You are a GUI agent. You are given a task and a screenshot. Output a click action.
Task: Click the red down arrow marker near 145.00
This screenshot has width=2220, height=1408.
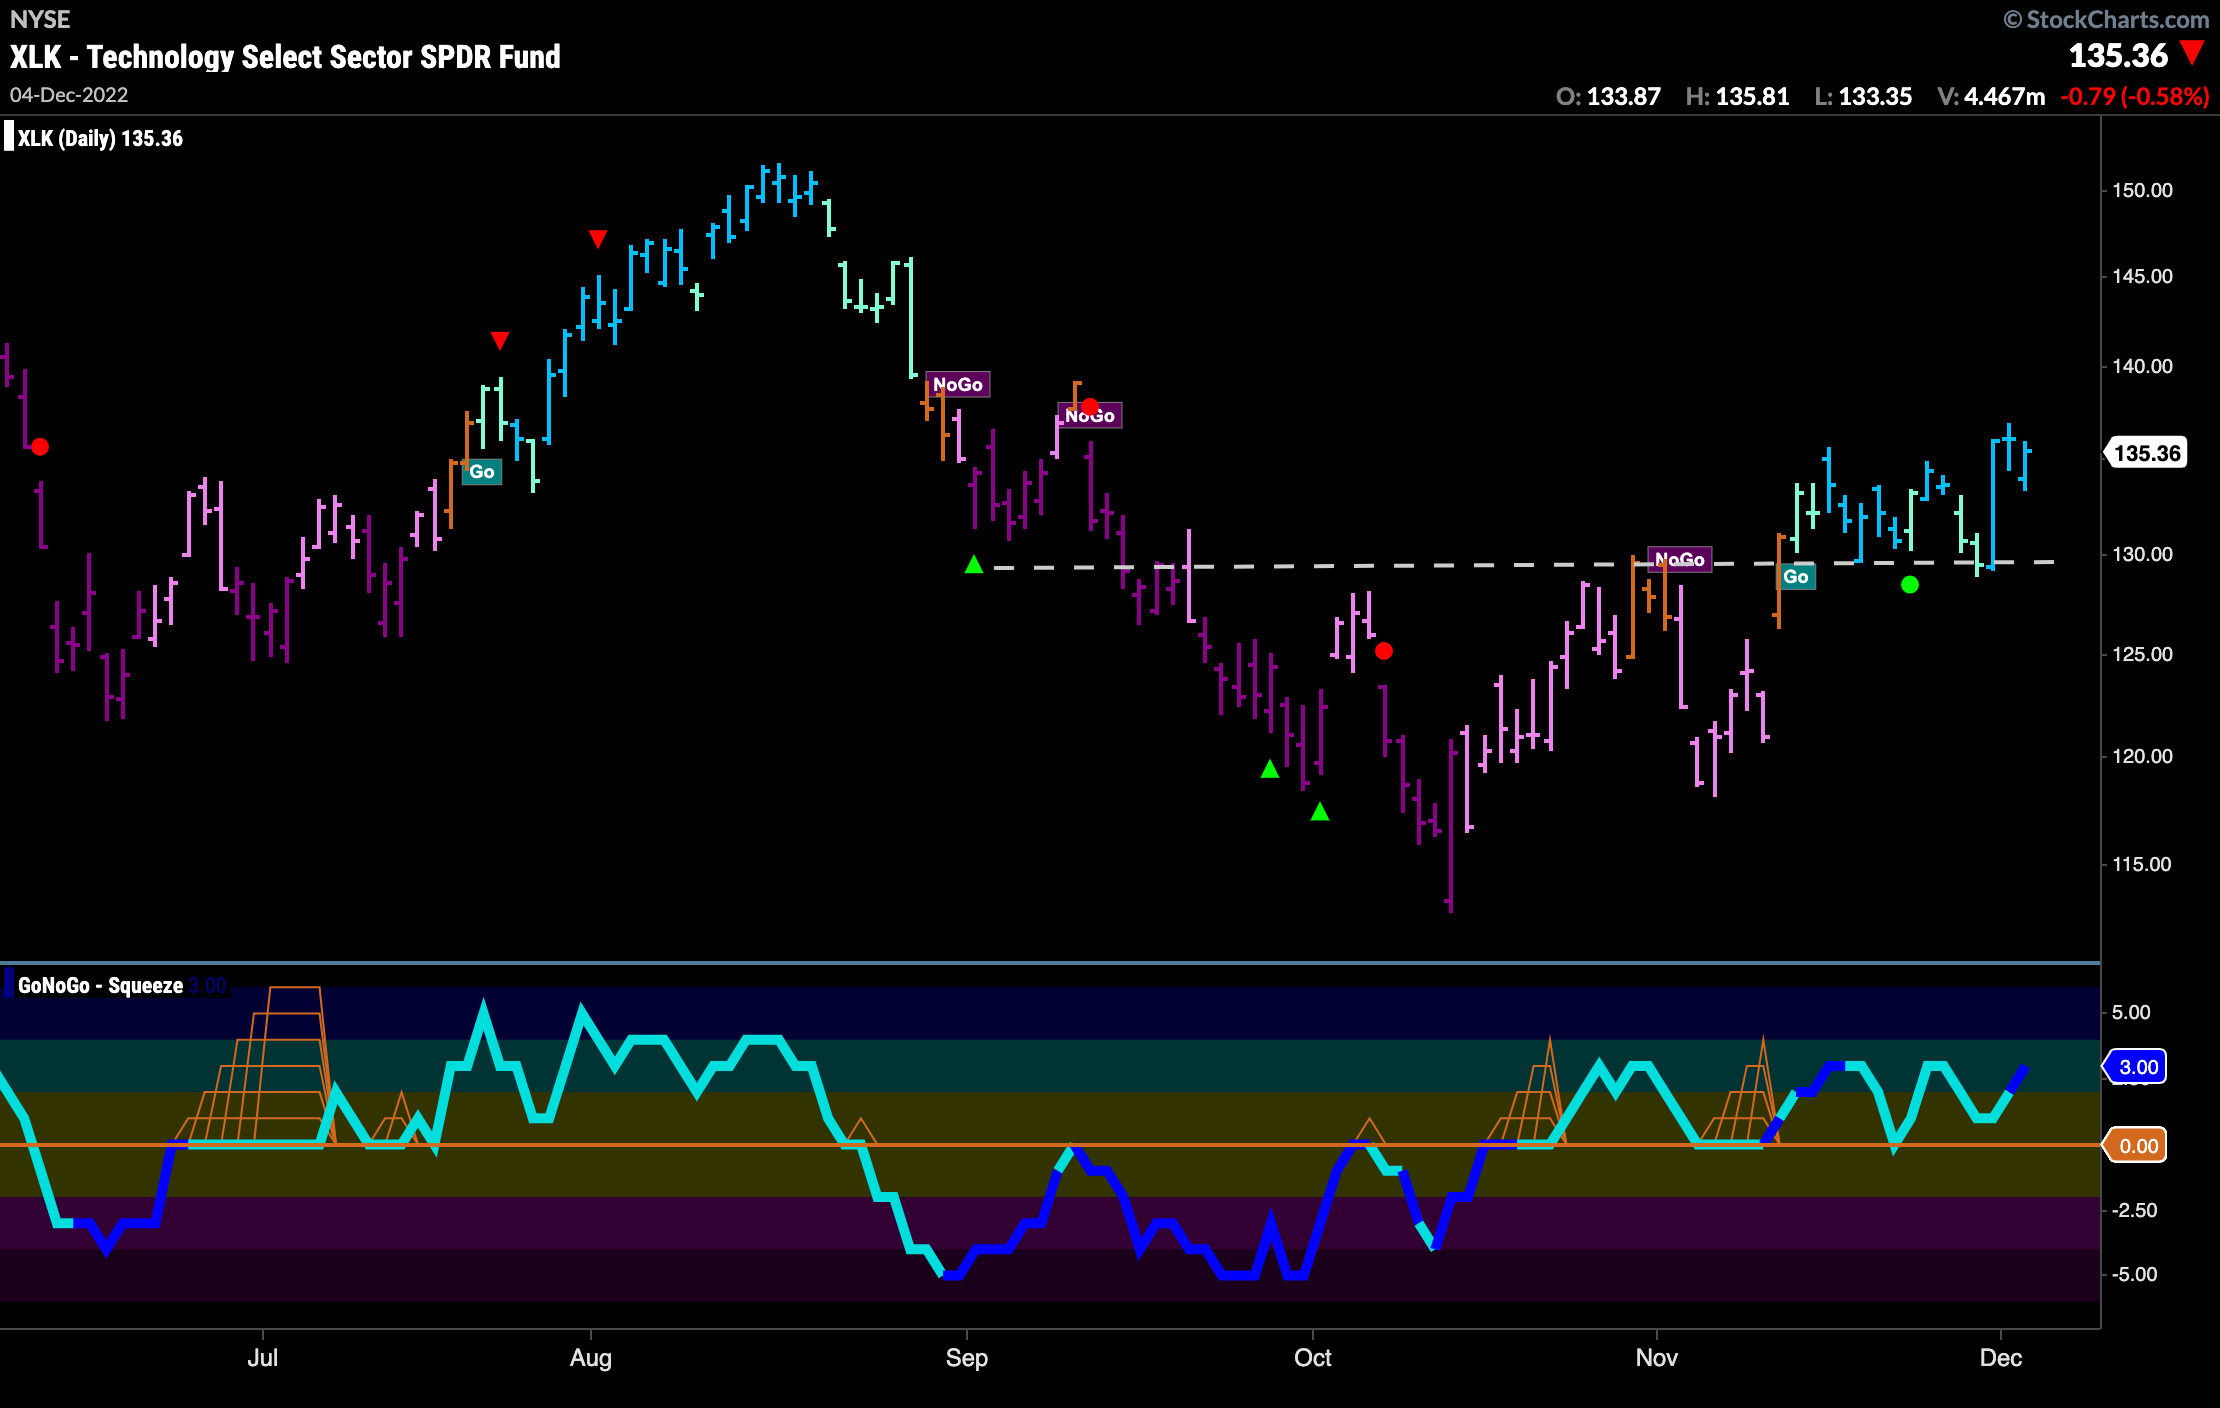click(598, 239)
